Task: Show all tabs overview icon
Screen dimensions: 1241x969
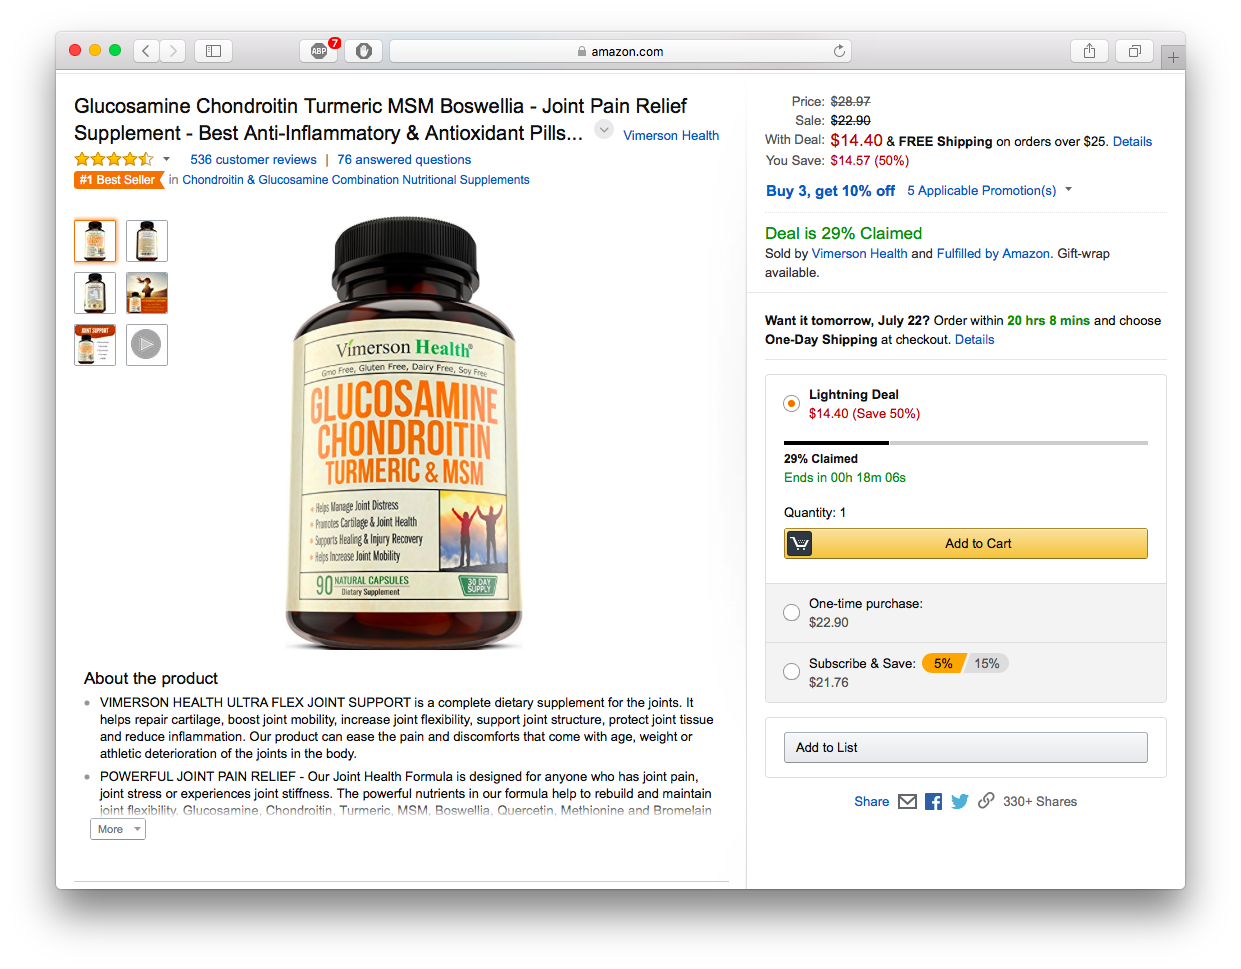Action: 1135,51
